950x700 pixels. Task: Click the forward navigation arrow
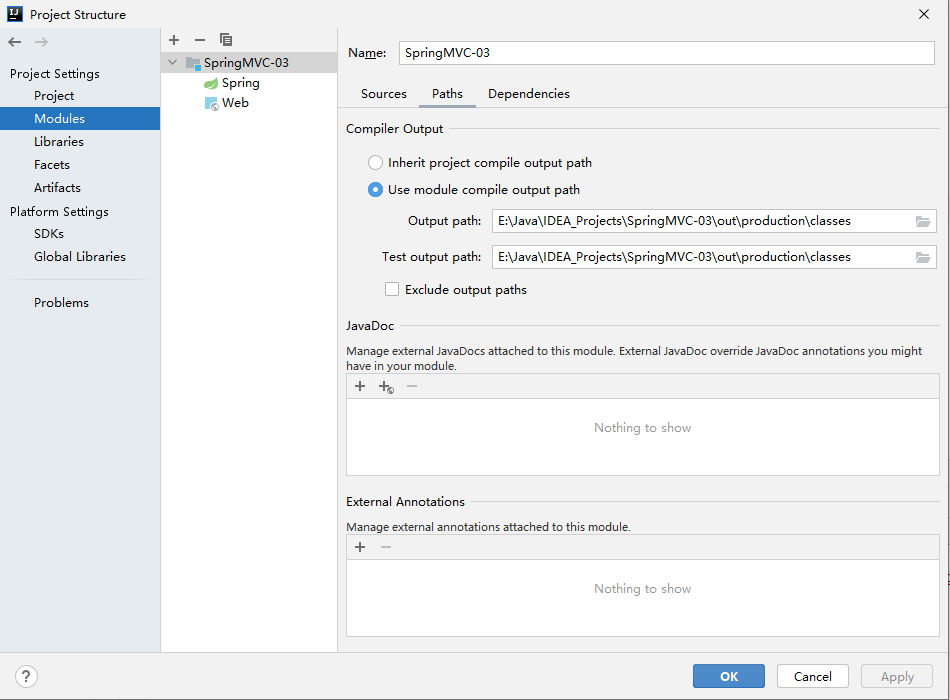41,42
